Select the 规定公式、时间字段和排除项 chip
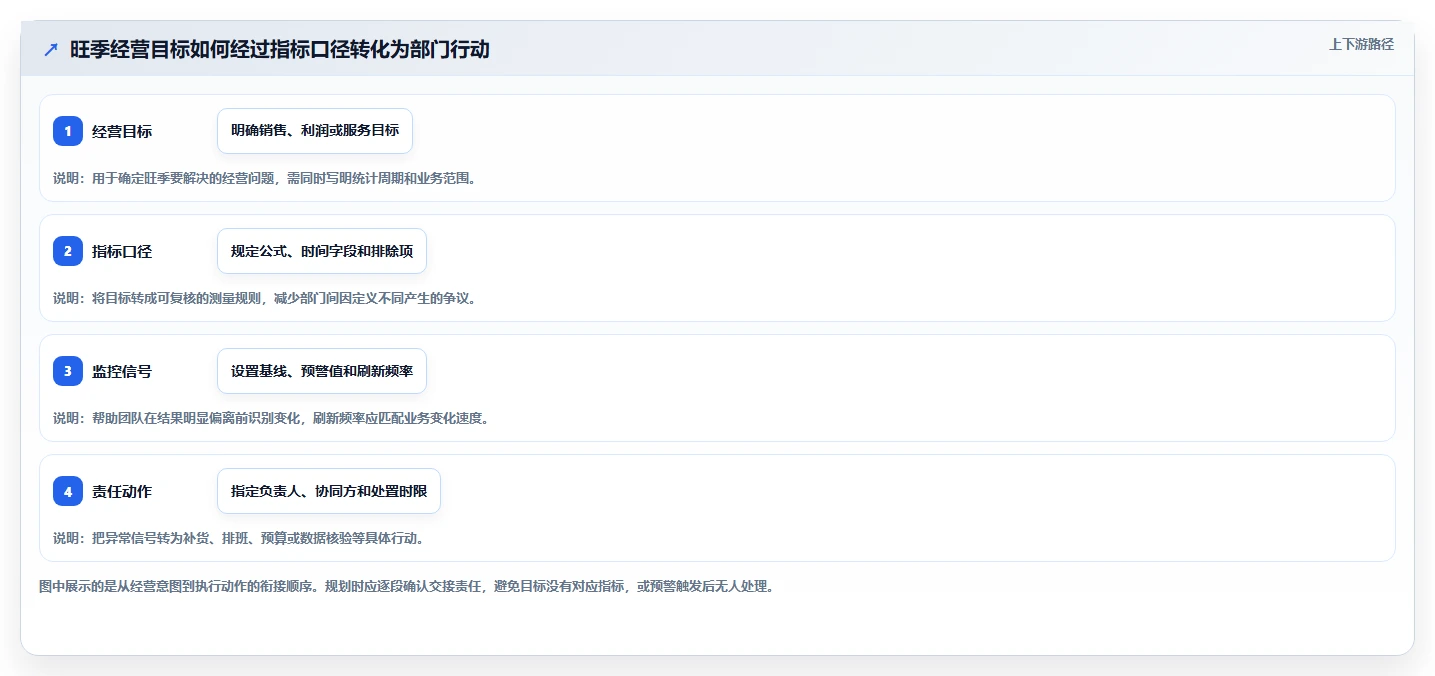Screen dimensions: 1435x676 tap(322, 251)
